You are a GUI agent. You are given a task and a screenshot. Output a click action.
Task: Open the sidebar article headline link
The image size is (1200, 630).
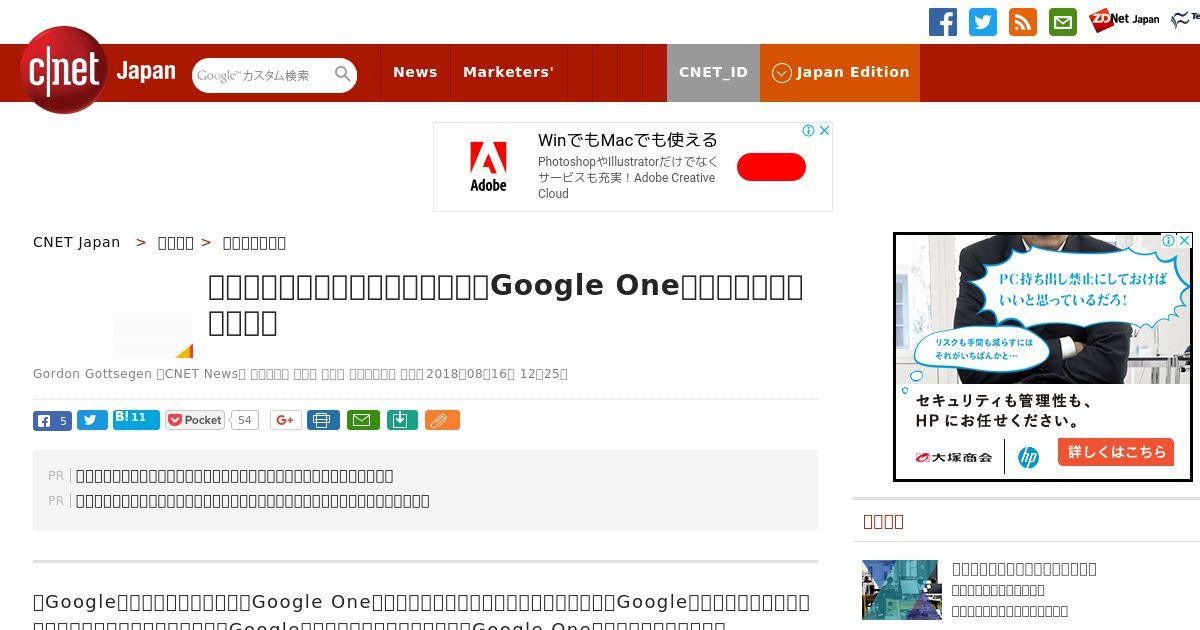pos(1024,569)
